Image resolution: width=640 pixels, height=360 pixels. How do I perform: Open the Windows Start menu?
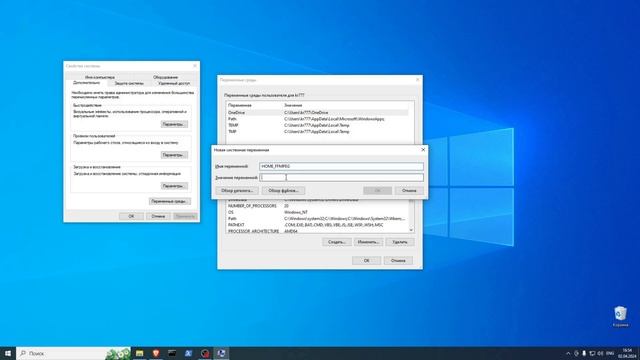[x=8, y=353]
